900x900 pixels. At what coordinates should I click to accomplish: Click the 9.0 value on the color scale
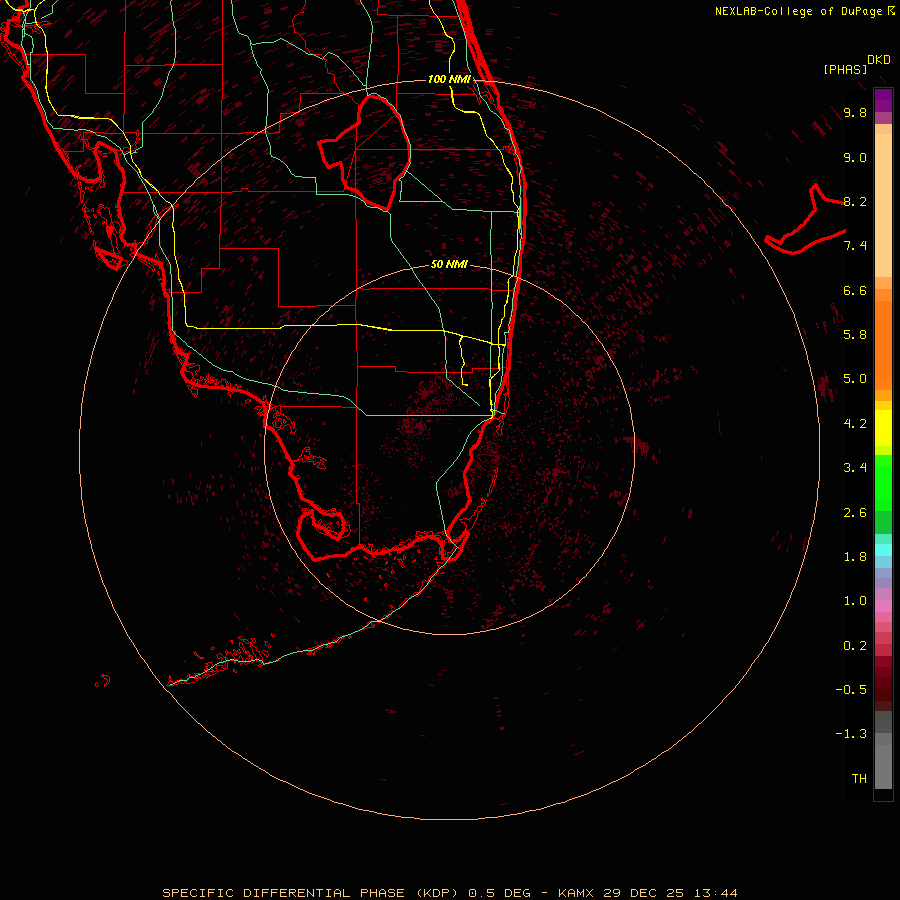click(x=855, y=157)
